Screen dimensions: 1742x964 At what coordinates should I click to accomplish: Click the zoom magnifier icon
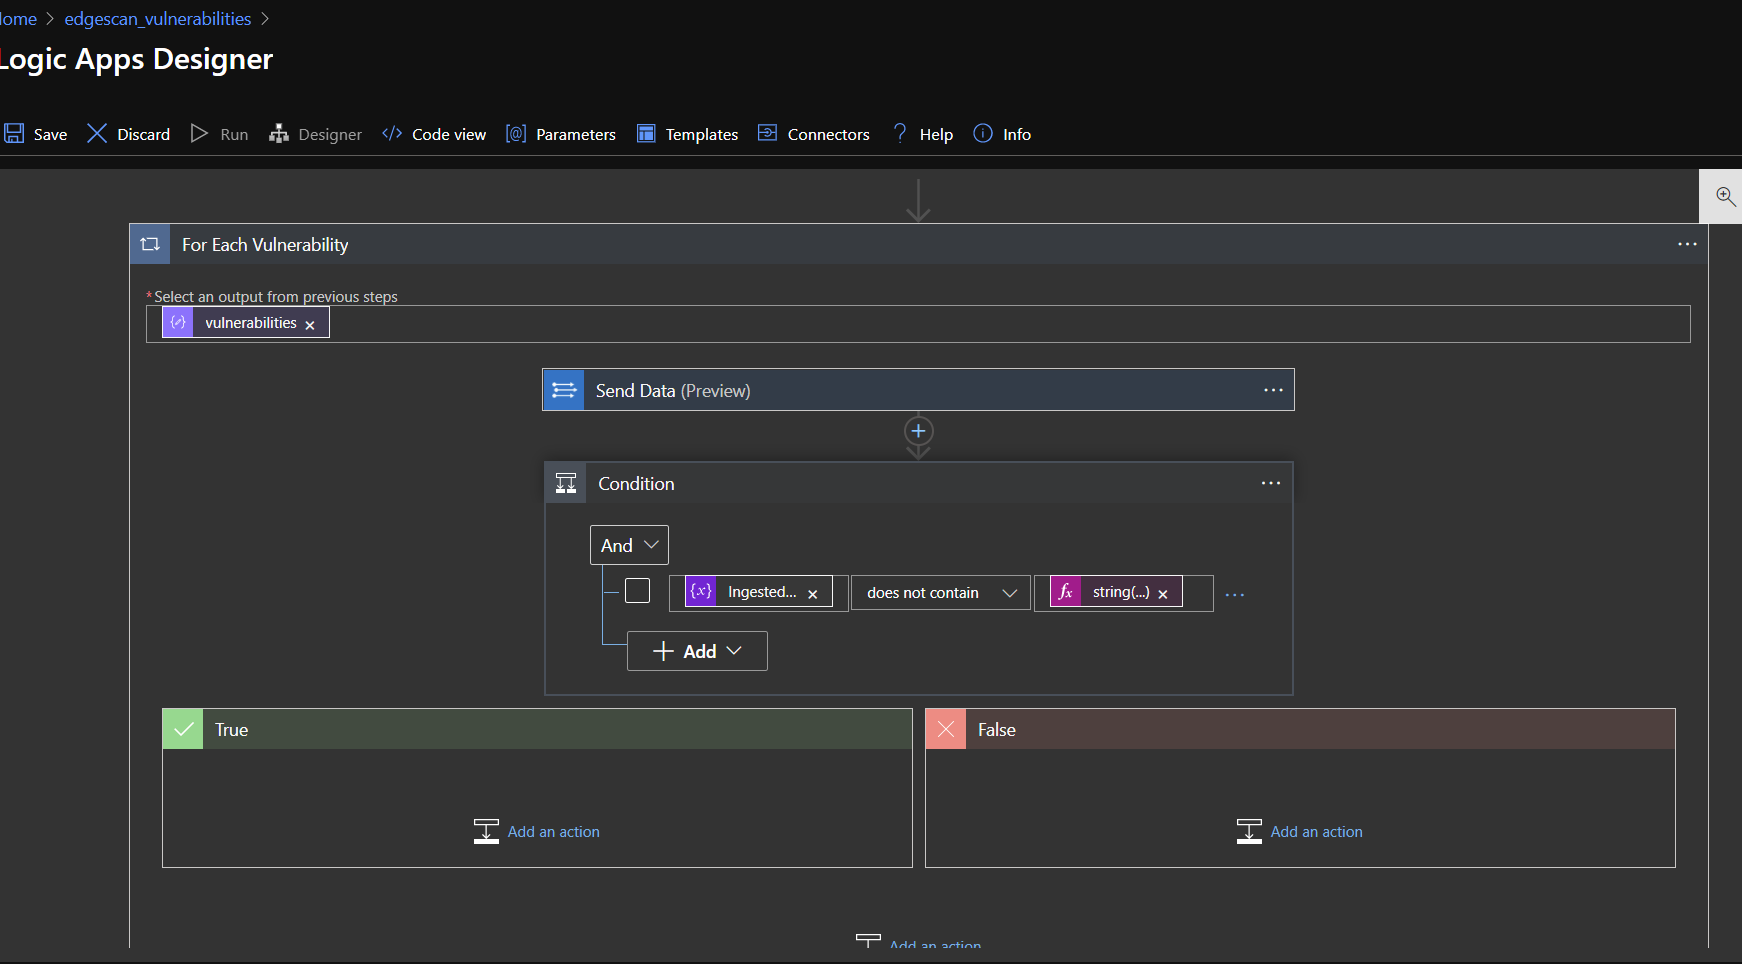pyautogui.click(x=1725, y=196)
